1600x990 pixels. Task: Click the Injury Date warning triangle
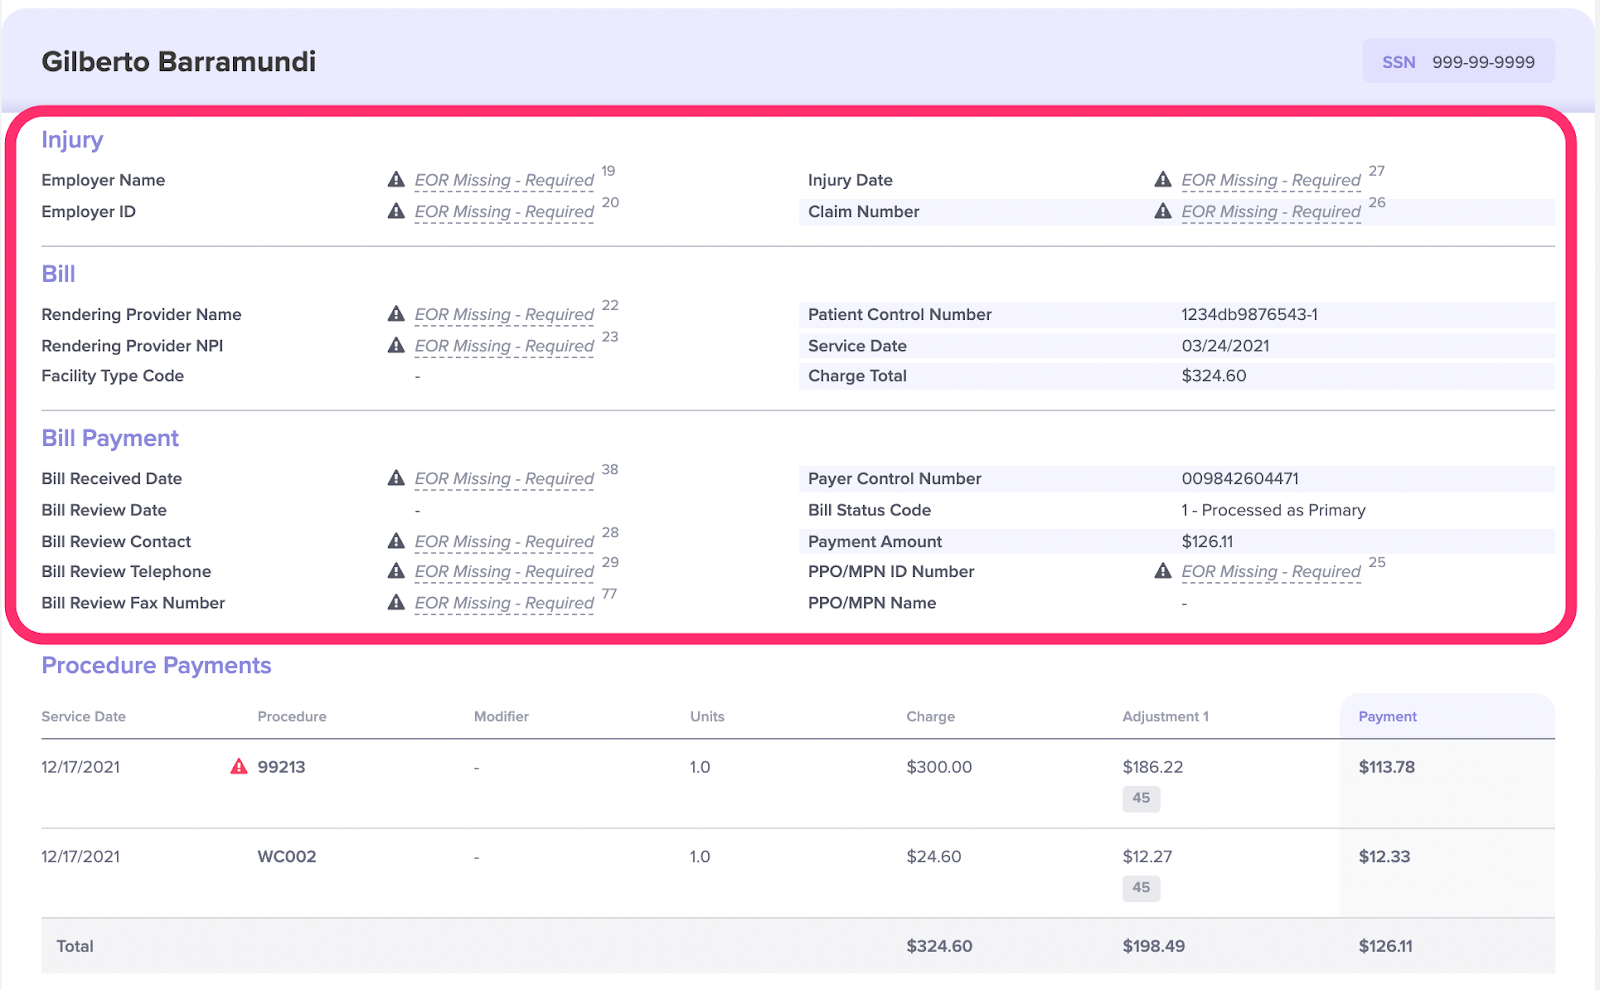[1163, 180]
